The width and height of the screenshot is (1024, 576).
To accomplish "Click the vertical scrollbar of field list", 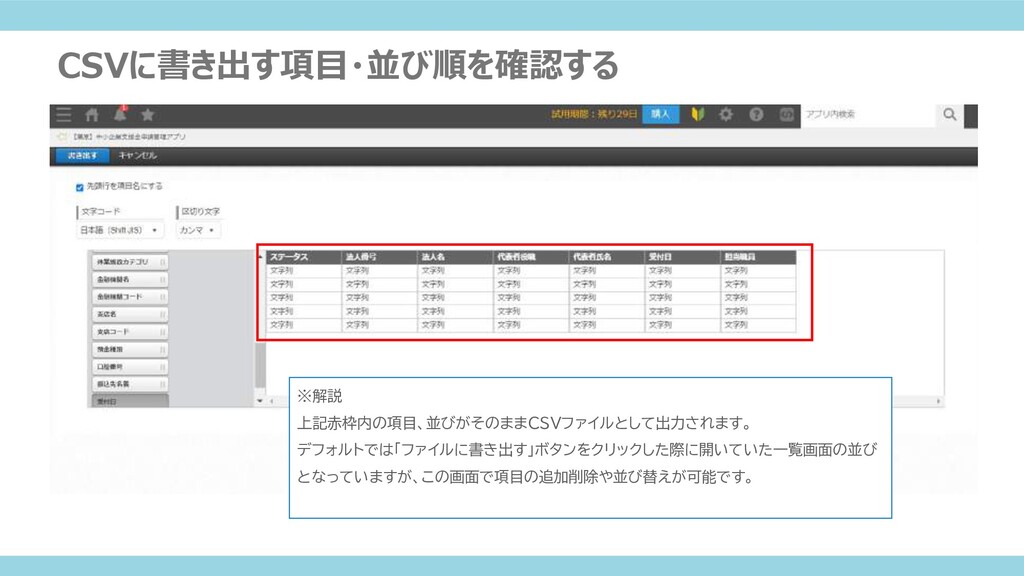I will pyautogui.click(x=261, y=366).
